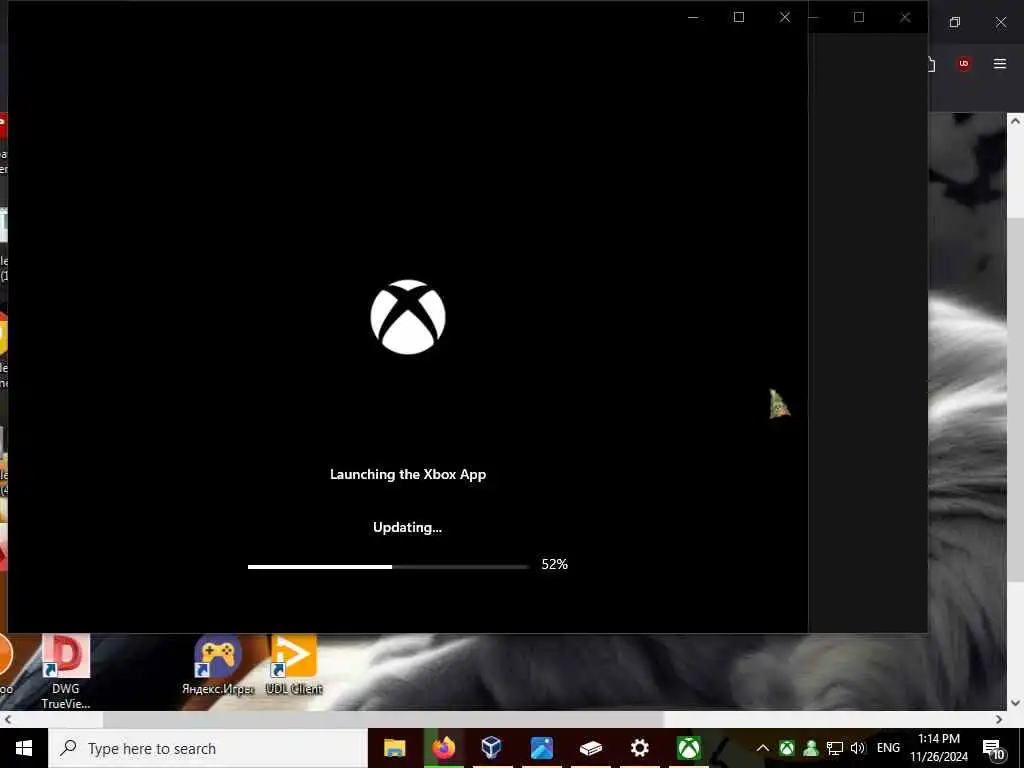
Task: Open the DWG TrueView desktop shortcut
Action: click(x=66, y=671)
